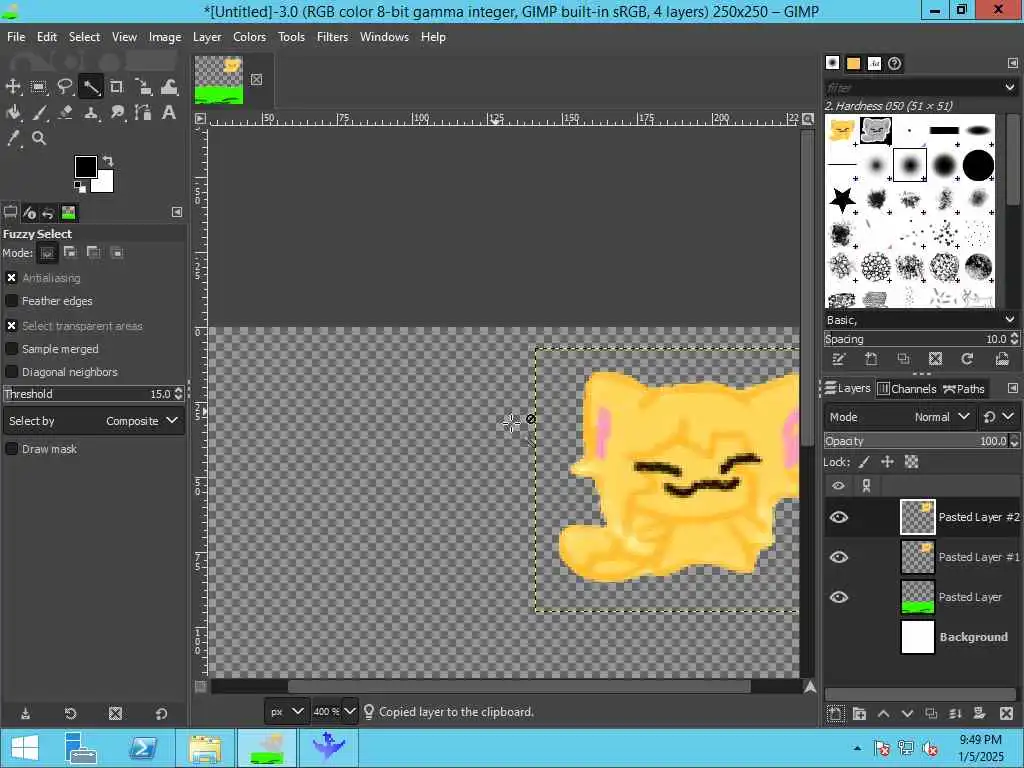Screen dimensions: 1024x768
Task: Select the Fuzzy Select wand tool
Action: pos(91,87)
